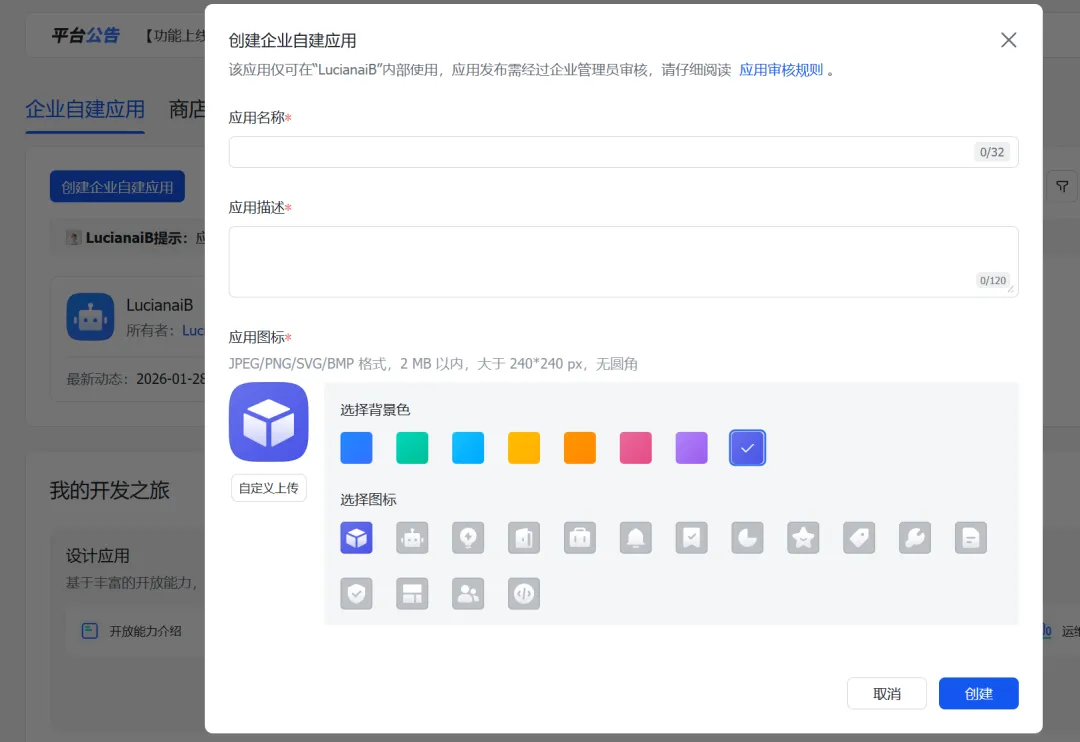Click the blue 创建 button
Viewport: 1080px width, 742px height.
(x=978, y=693)
